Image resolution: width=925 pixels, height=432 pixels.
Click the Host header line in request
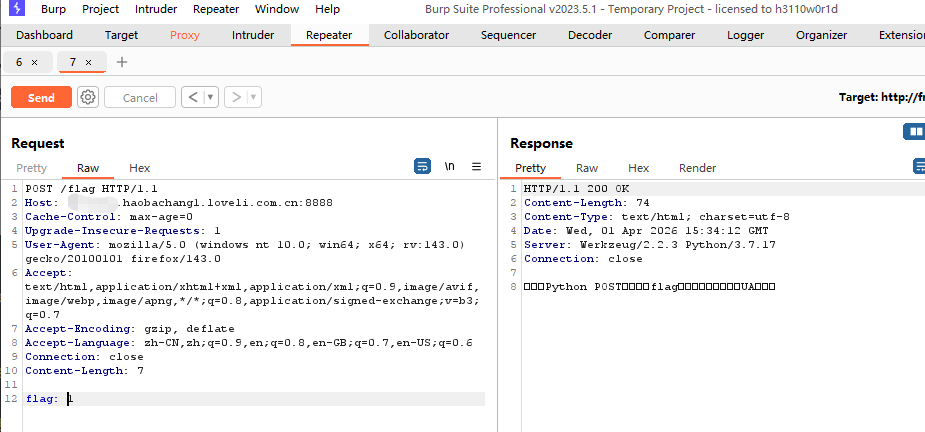point(179,203)
